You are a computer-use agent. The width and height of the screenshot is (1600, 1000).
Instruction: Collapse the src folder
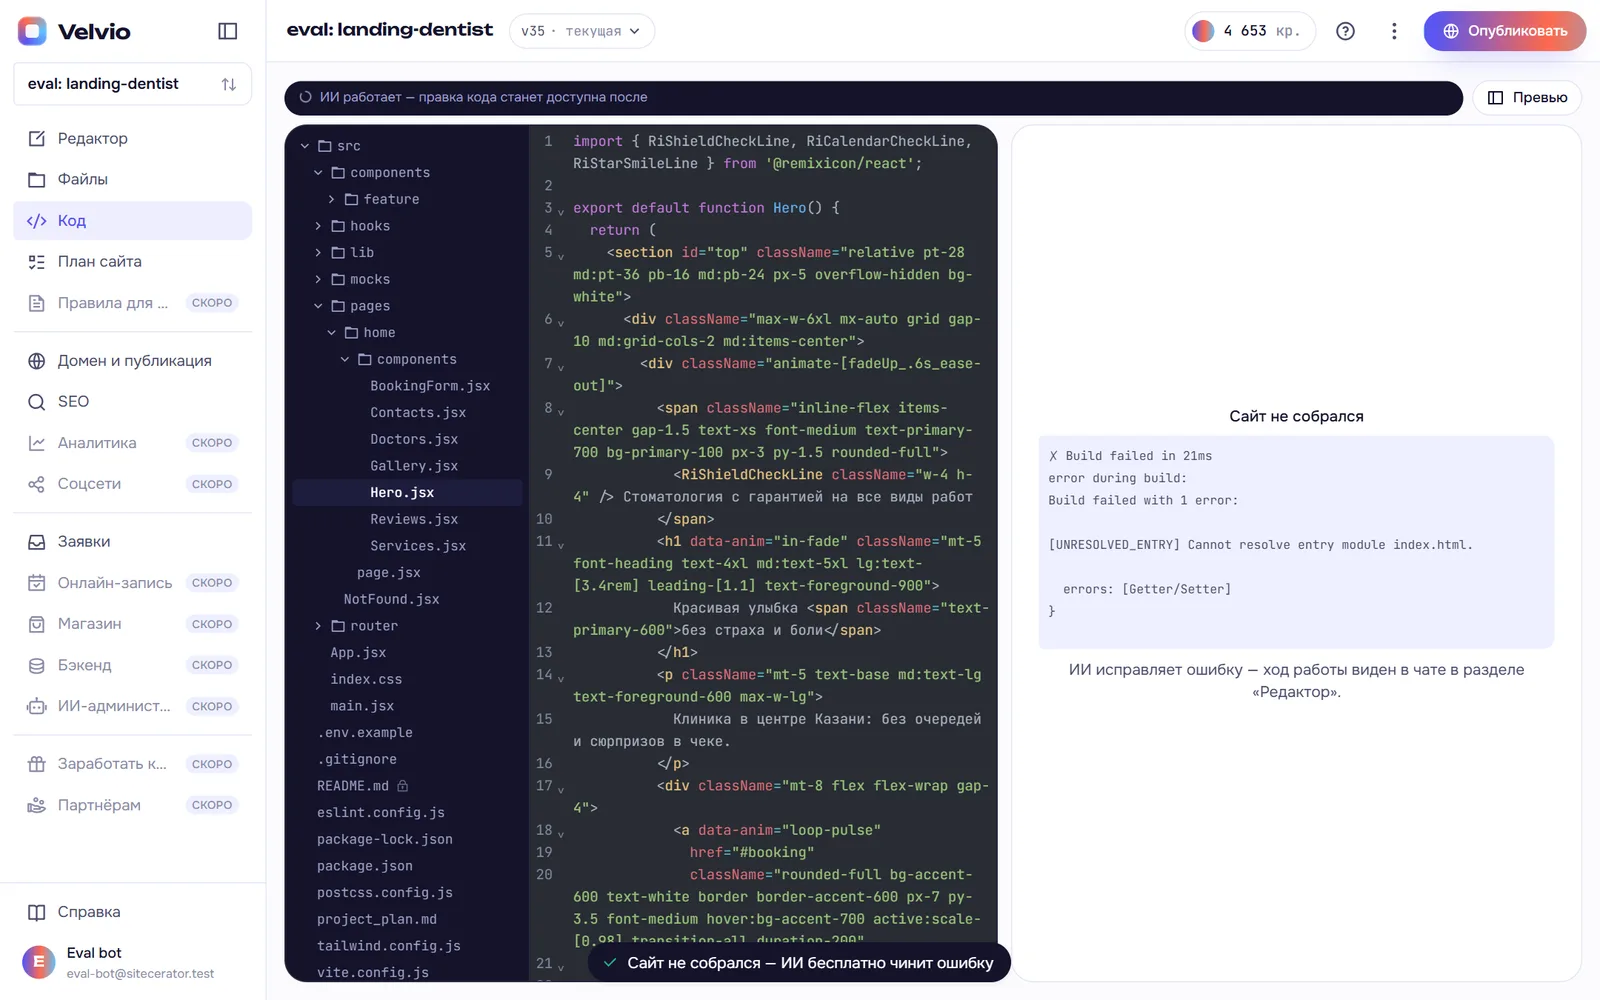305,146
